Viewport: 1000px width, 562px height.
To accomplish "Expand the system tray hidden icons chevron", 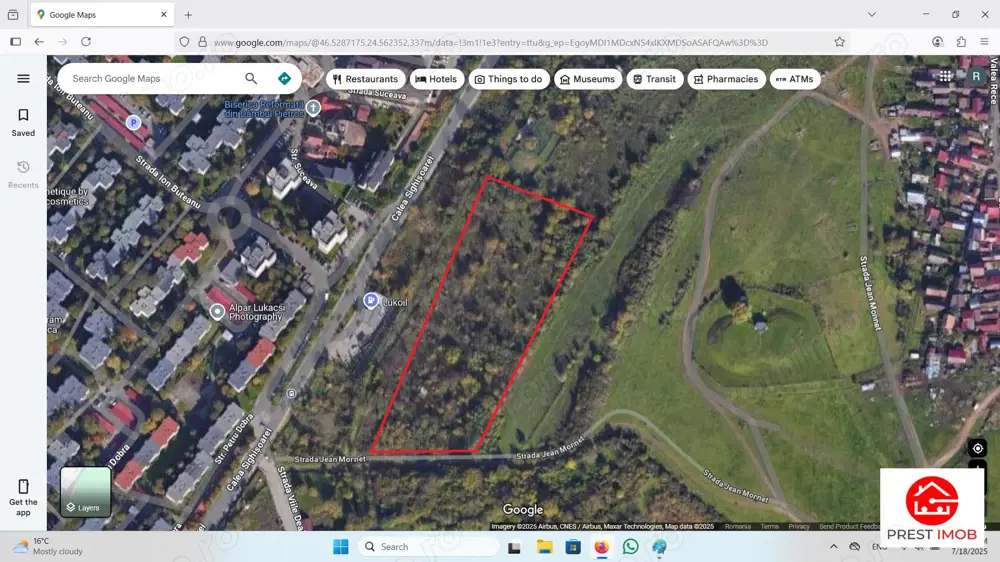I will [x=834, y=547].
